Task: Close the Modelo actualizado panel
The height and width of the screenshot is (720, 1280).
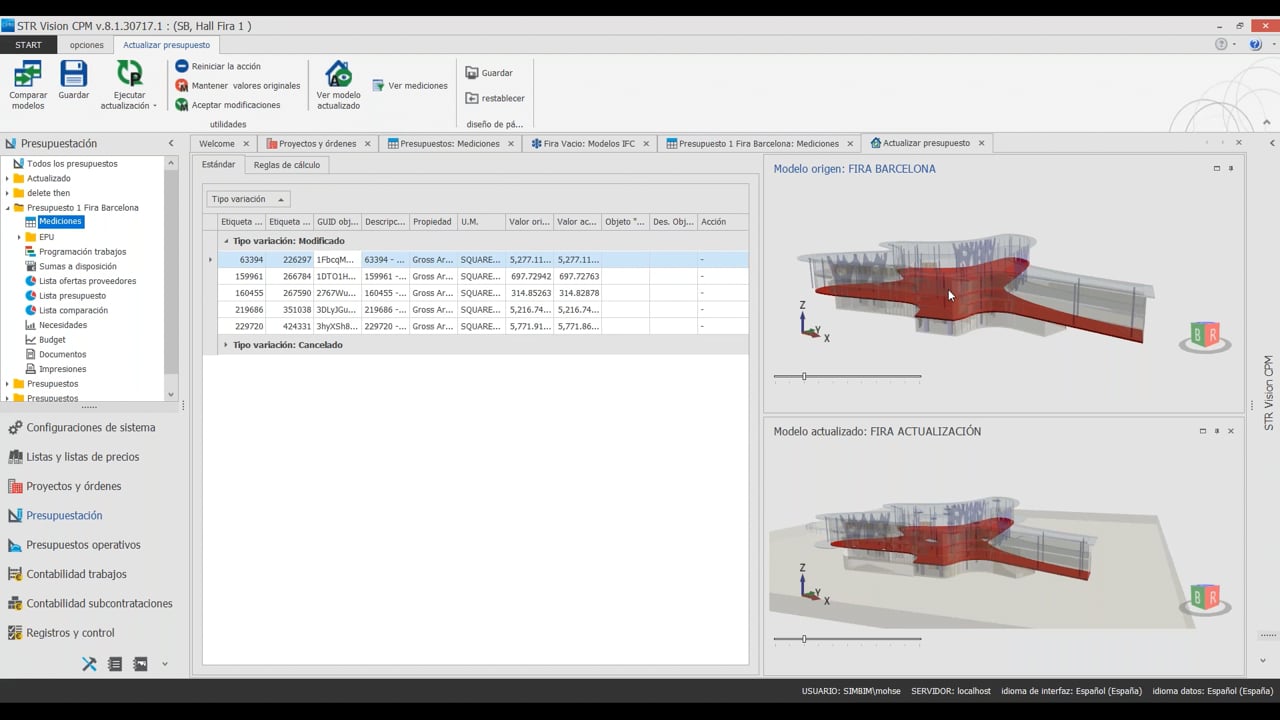Action: click(1231, 431)
